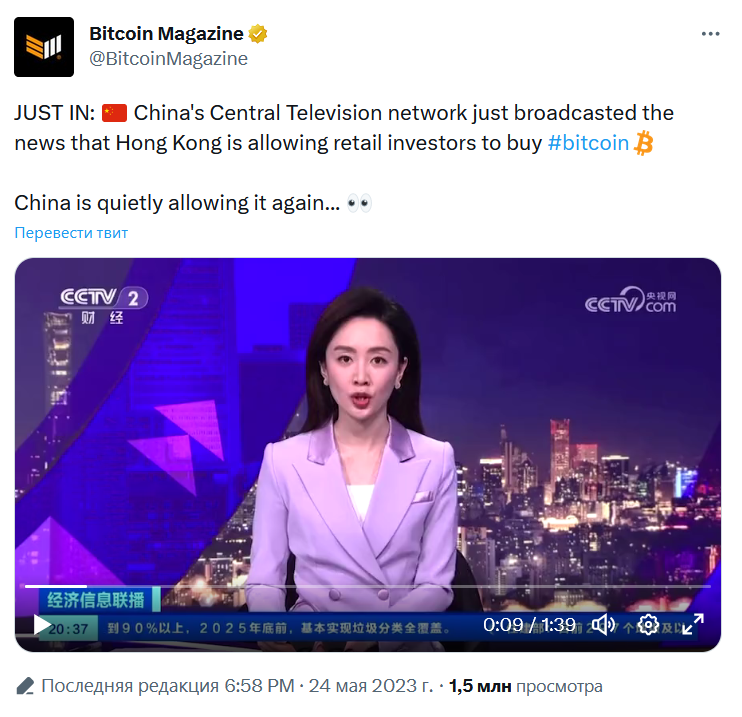
Task: Open video settings gear icon
Action: [x=648, y=625]
